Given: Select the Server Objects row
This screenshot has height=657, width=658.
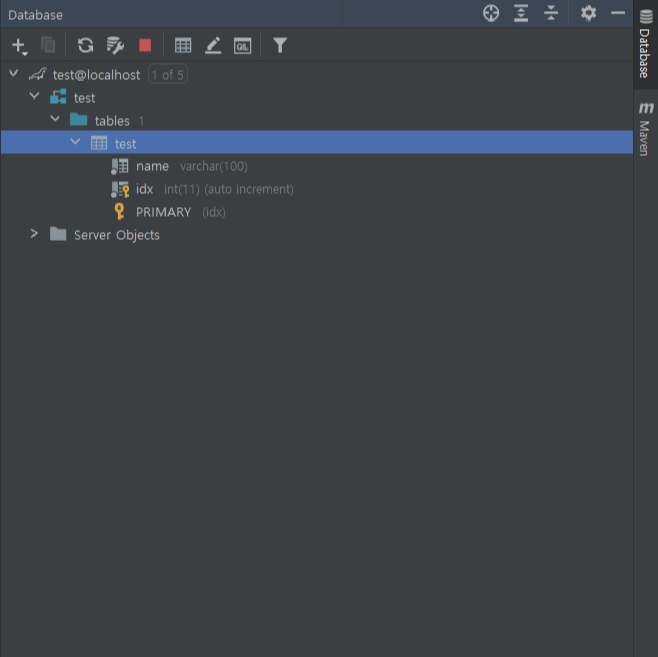Looking at the screenshot, I should click(317, 235).
